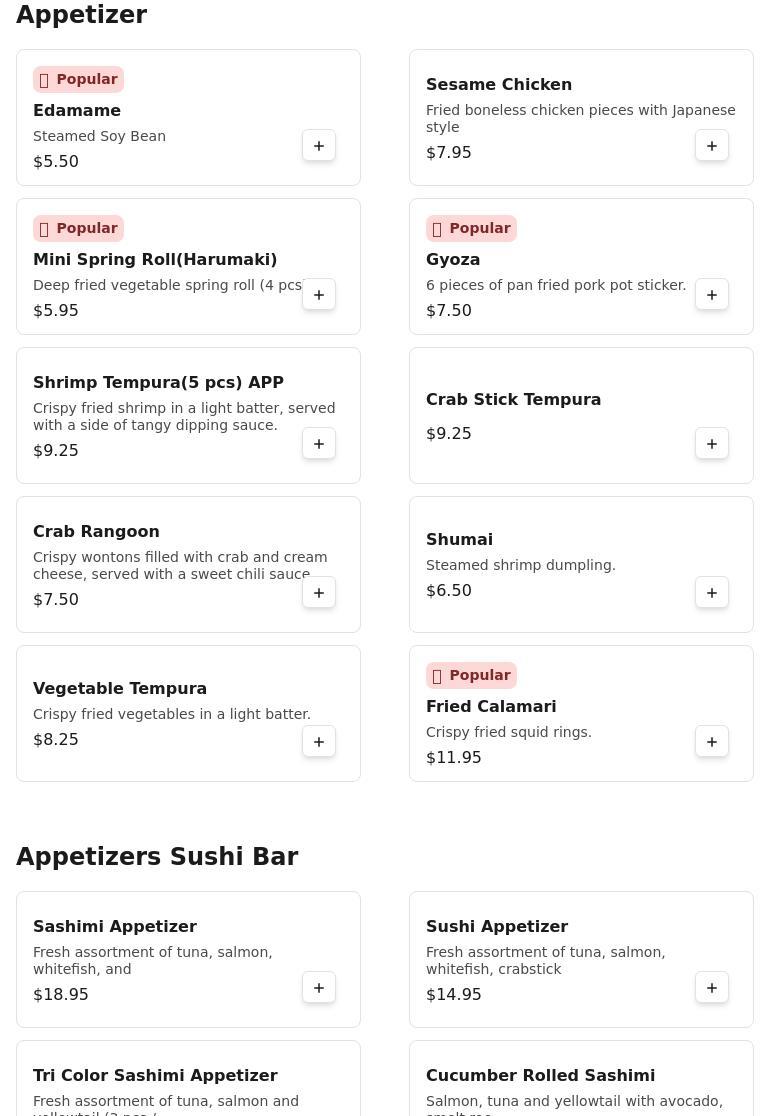Click the Popular badge on Edamame

(x=78, y=80)
